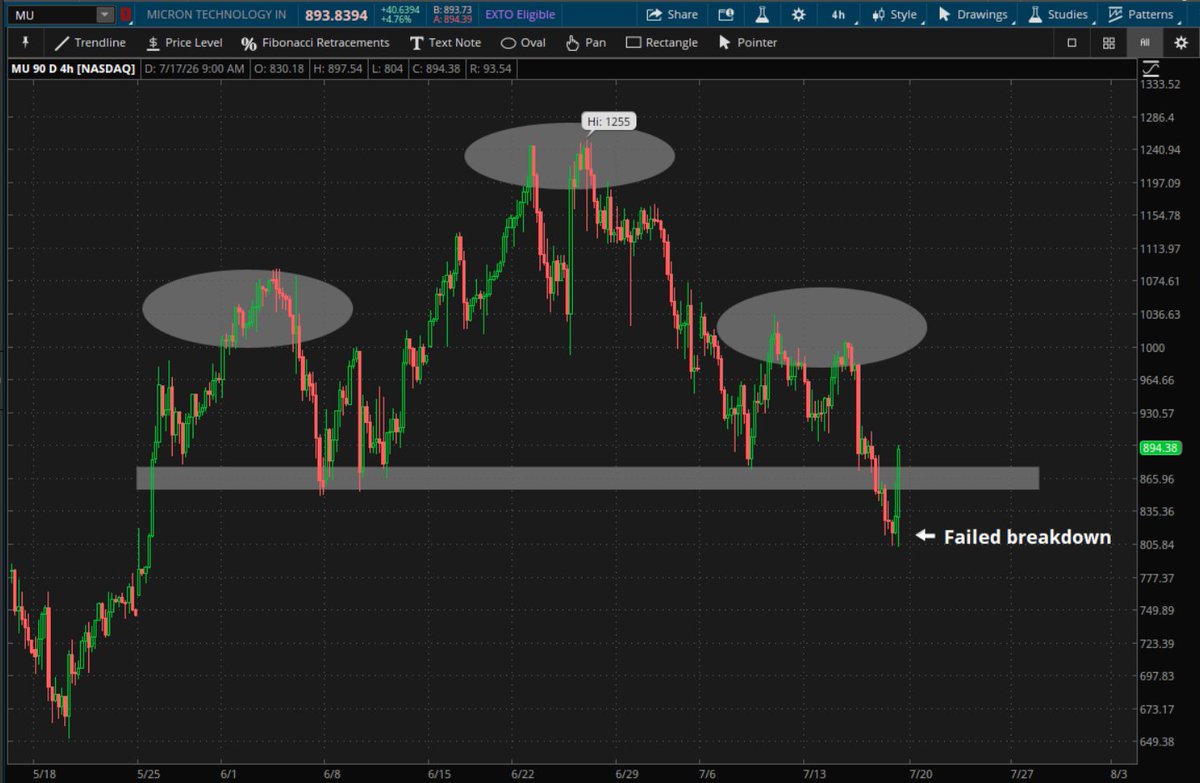Click the Share button
The image size is (1200, 783).
click(672, 15)
